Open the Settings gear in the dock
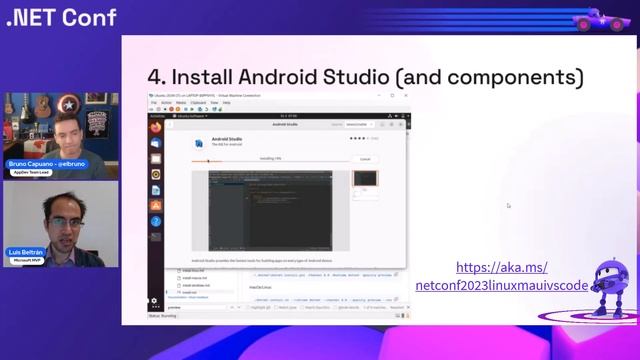 154,300
